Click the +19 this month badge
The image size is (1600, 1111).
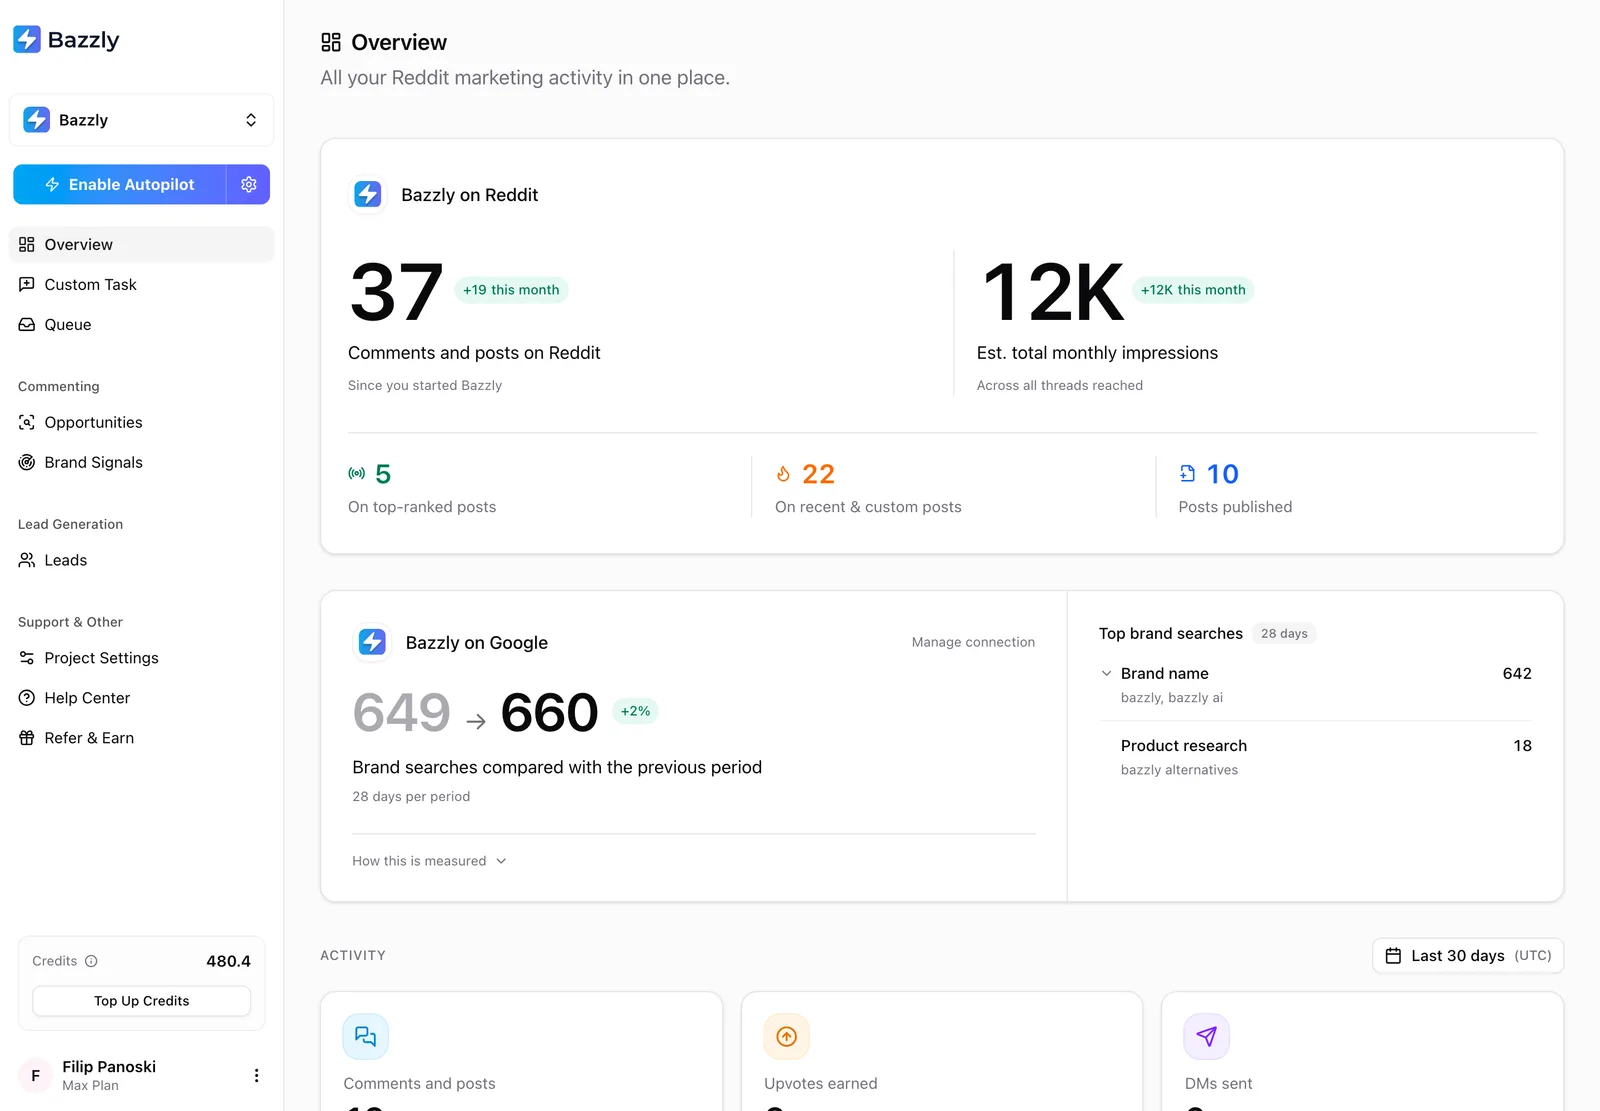(511, 290)
